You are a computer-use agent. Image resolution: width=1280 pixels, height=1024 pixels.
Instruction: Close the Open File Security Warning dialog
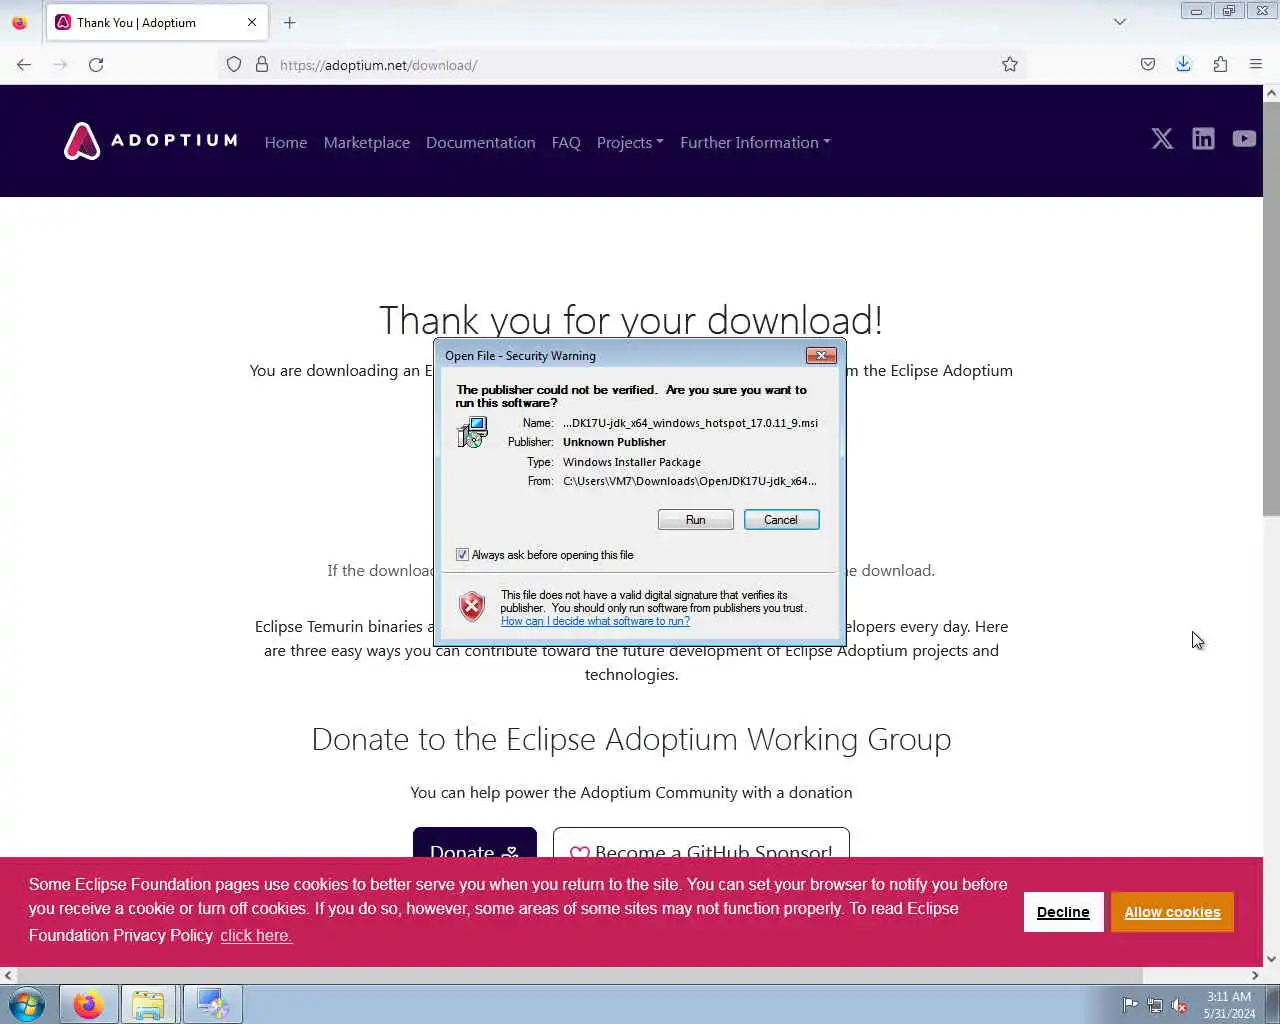[821, 356]
